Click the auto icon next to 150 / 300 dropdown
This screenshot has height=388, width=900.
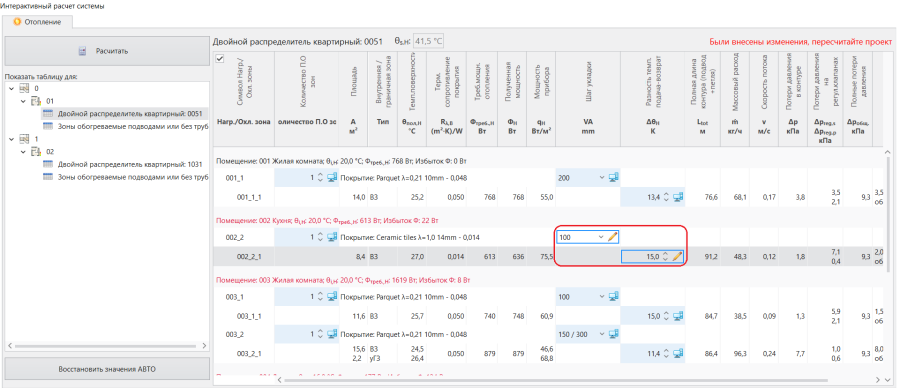(614, 334)
